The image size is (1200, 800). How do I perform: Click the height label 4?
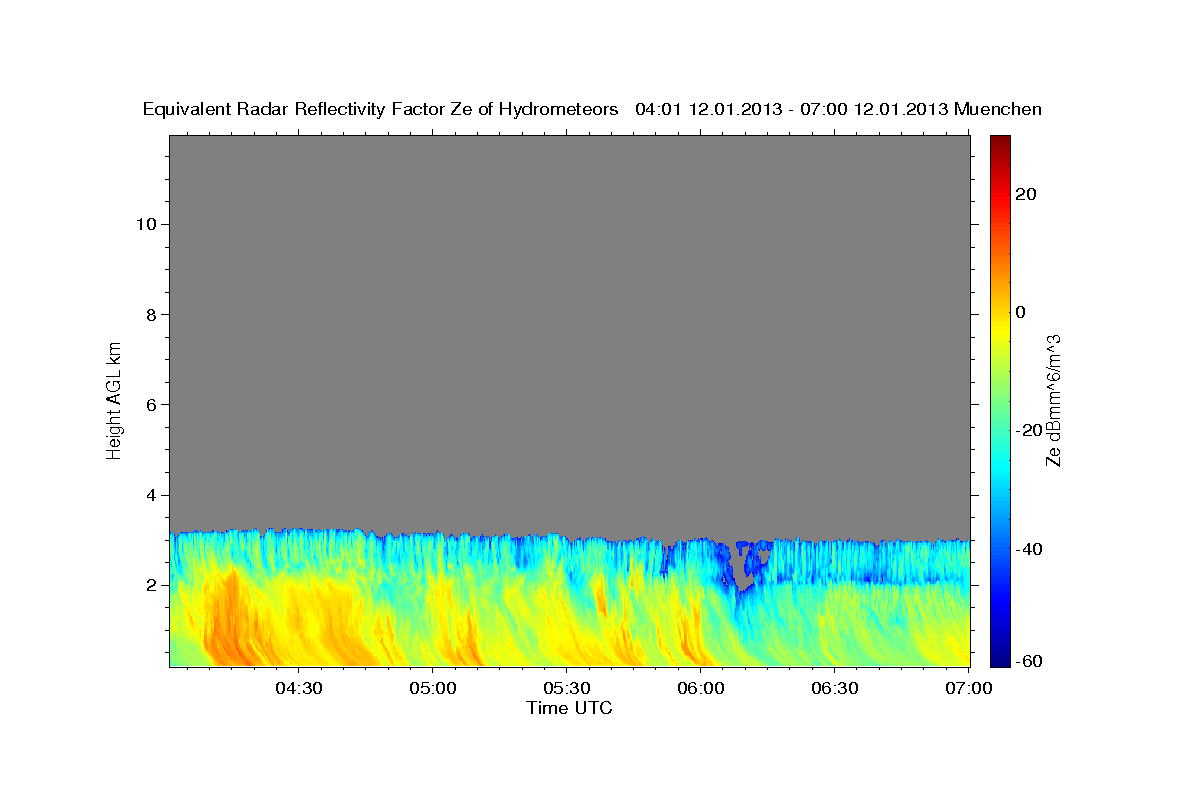[150, 495]
